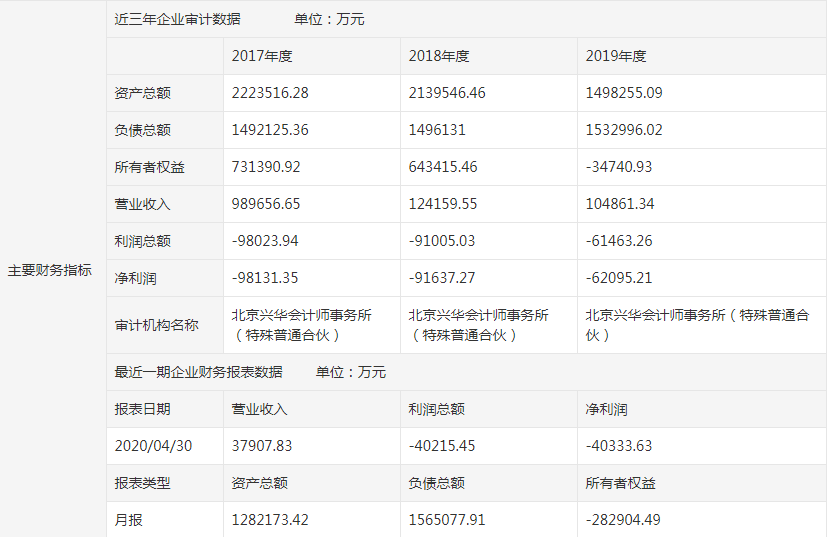Select the value -40215.45

pos(442,446)
